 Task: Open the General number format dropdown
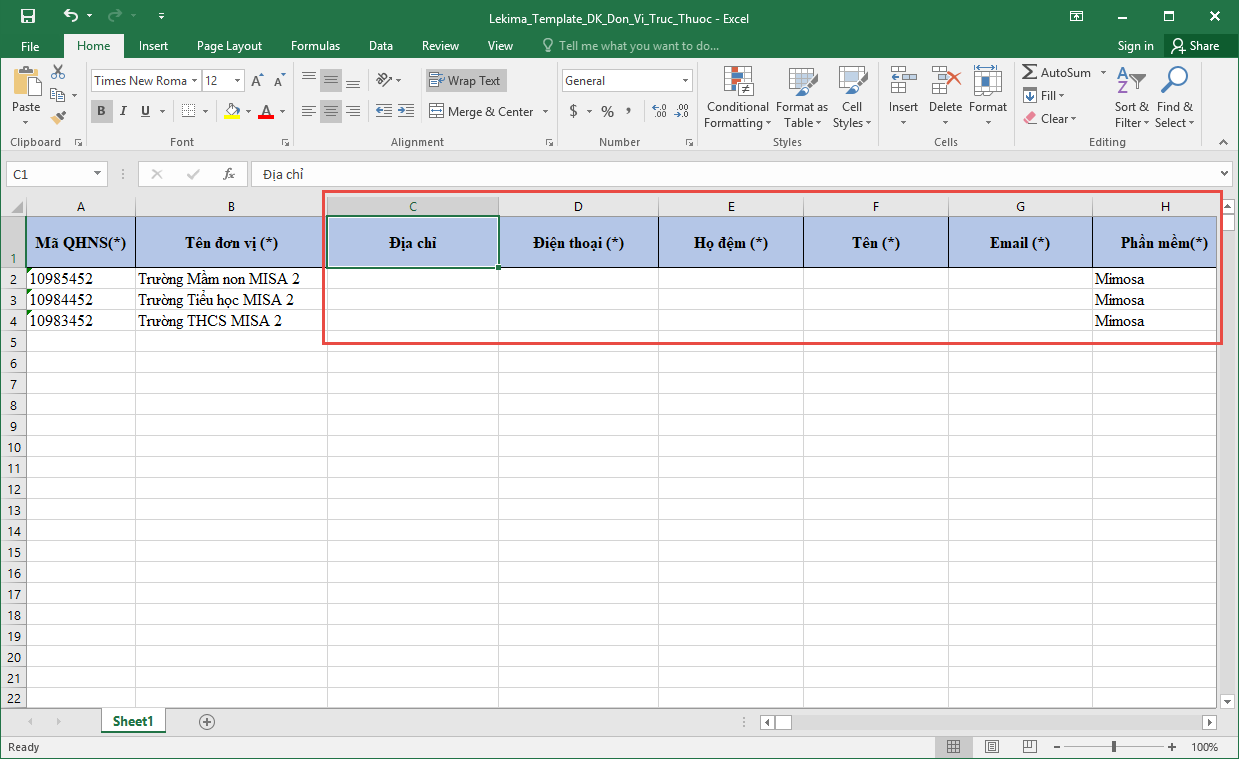click(686, 81)
